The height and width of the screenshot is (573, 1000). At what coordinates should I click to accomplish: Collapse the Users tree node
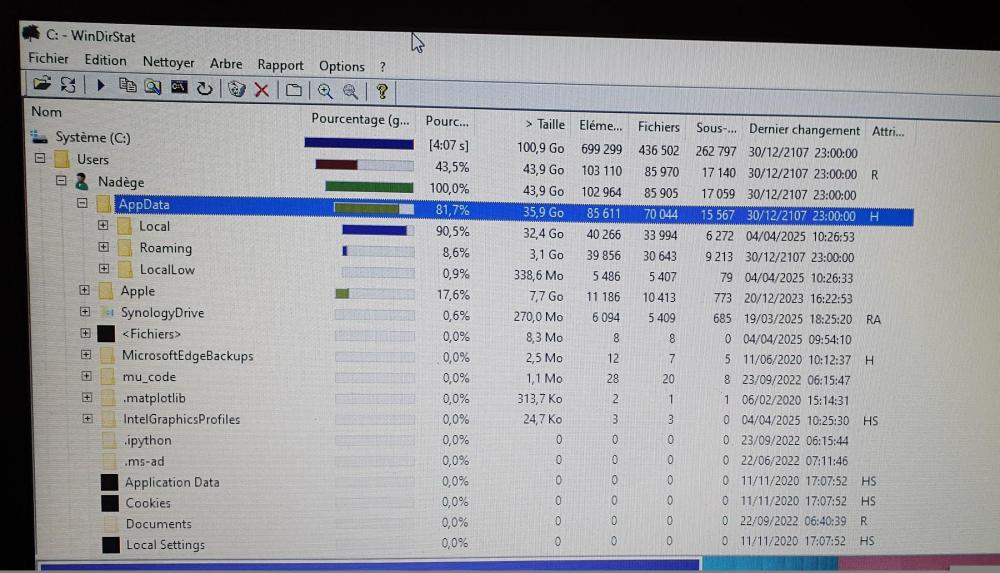point(40,158)
